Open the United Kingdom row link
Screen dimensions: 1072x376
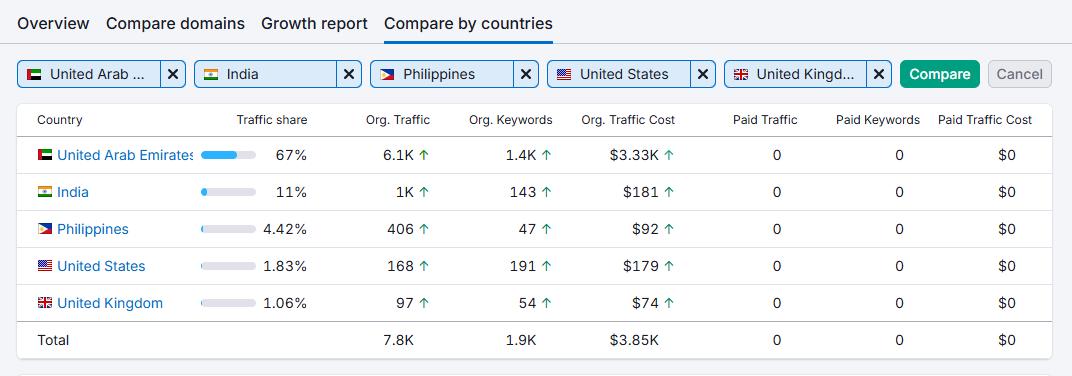pos(110,303)
